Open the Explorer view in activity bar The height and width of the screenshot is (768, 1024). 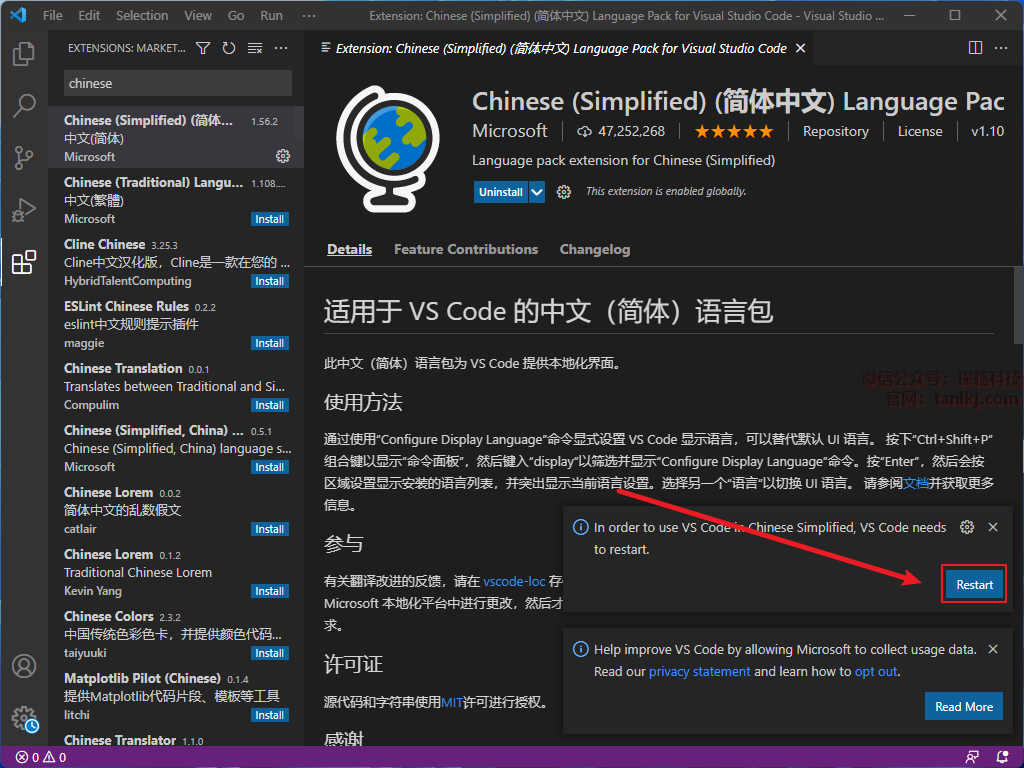(24, 54)
